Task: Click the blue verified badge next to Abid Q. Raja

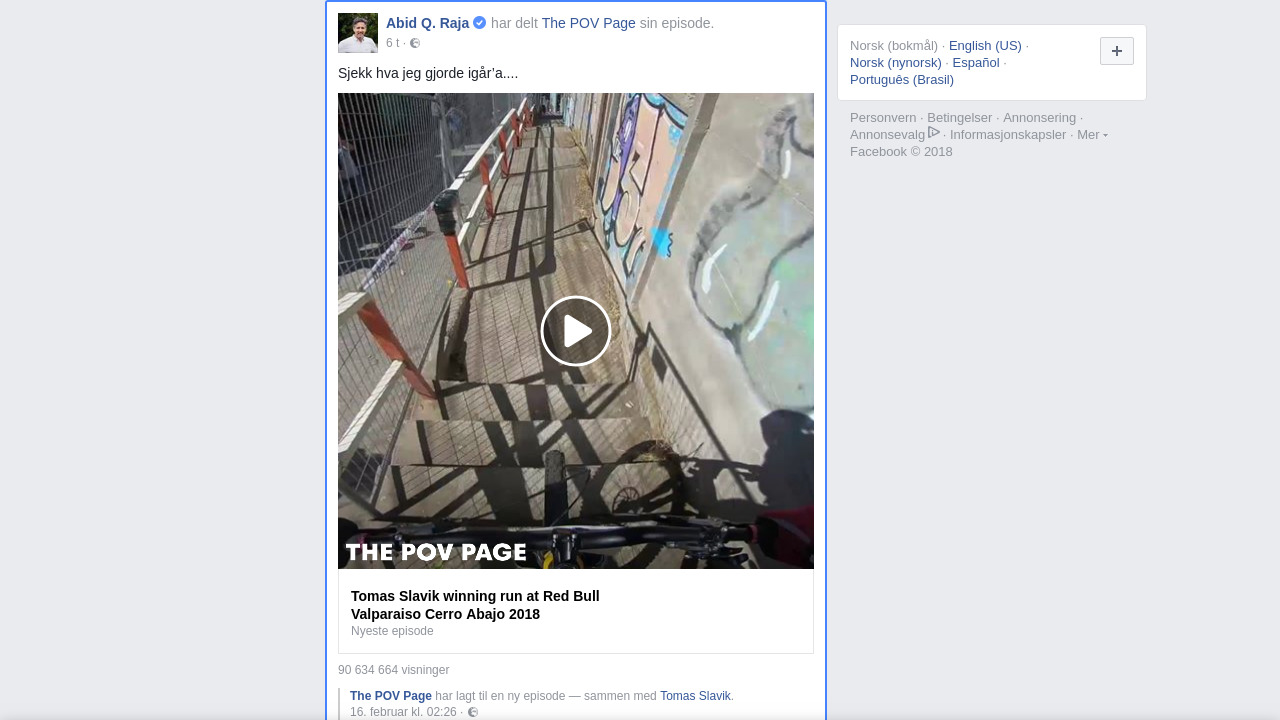Action: pyautogui.click(x=480, y=23)
